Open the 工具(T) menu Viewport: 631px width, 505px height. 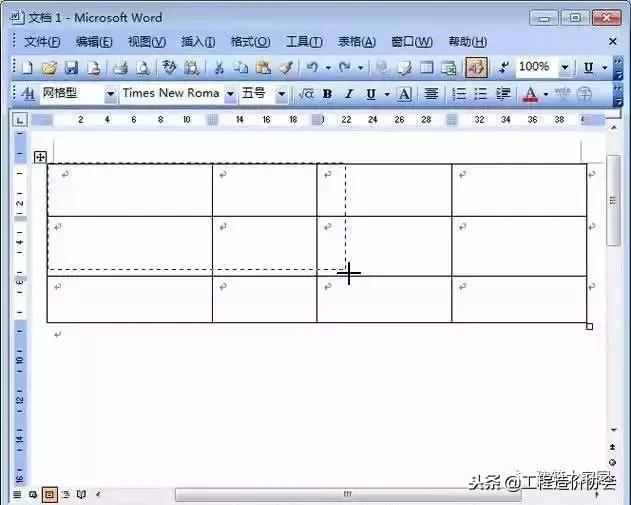coord(304,41)
